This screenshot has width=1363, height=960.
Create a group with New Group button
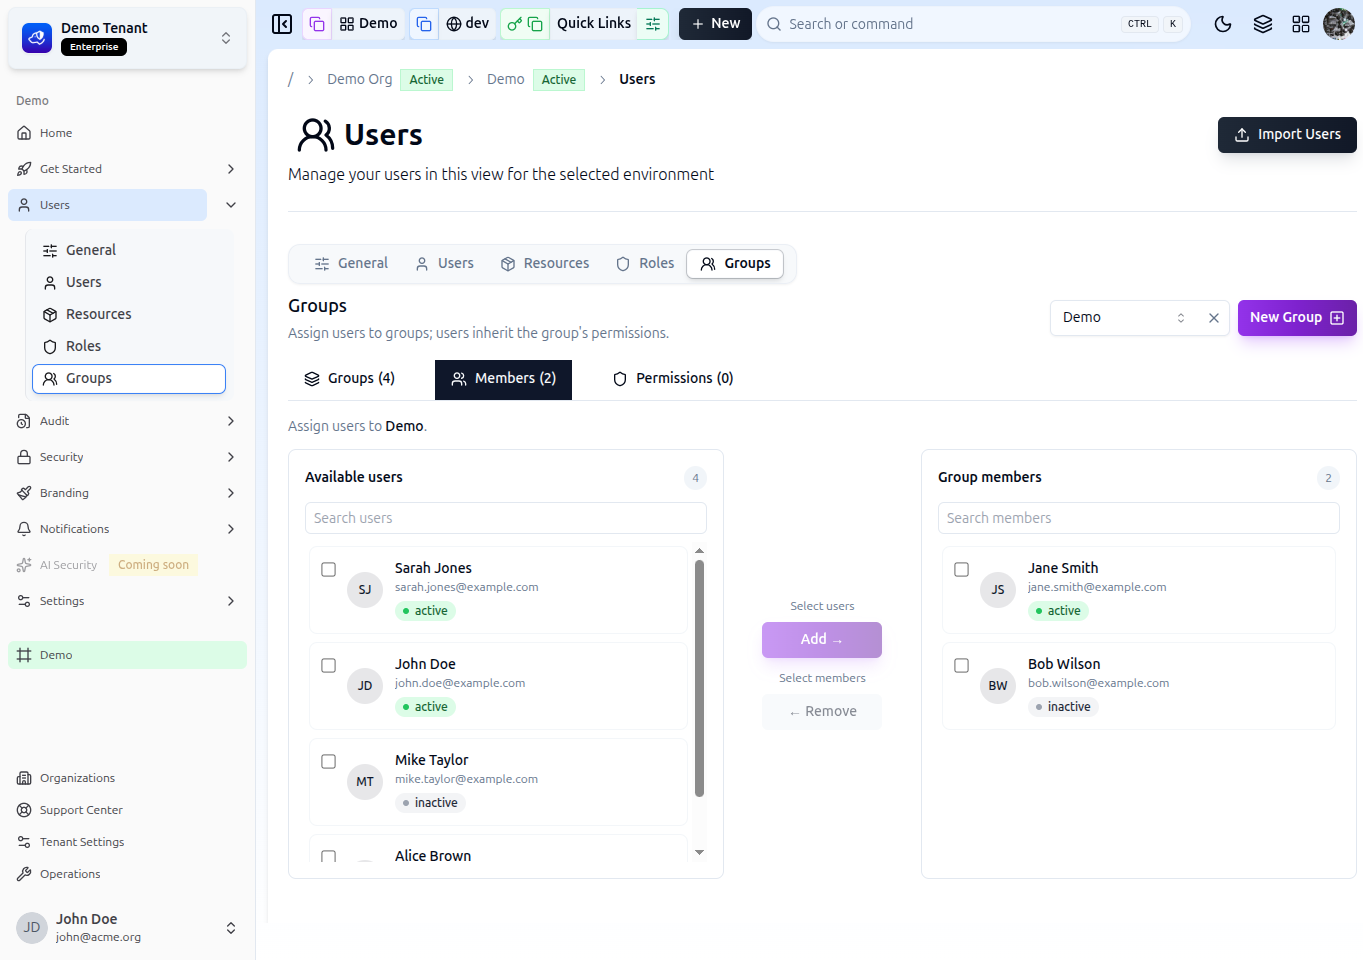pos(1297,317)
